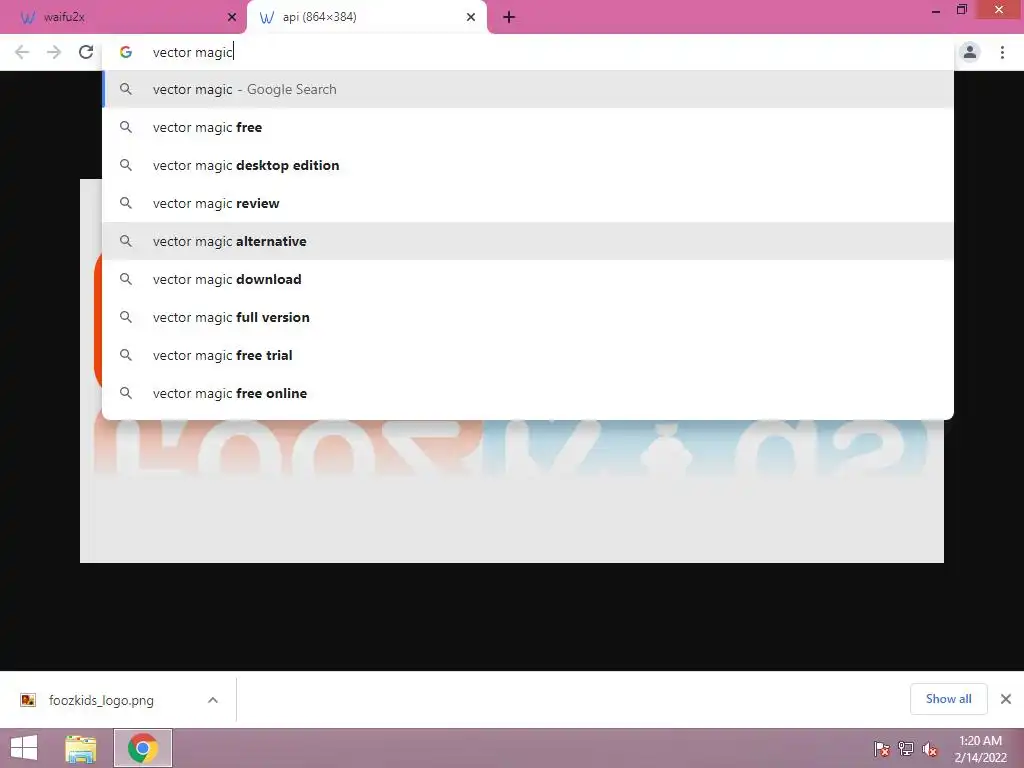Click the Google G icon in address bar
1024x768 pixels.
[x=126, y=52]
